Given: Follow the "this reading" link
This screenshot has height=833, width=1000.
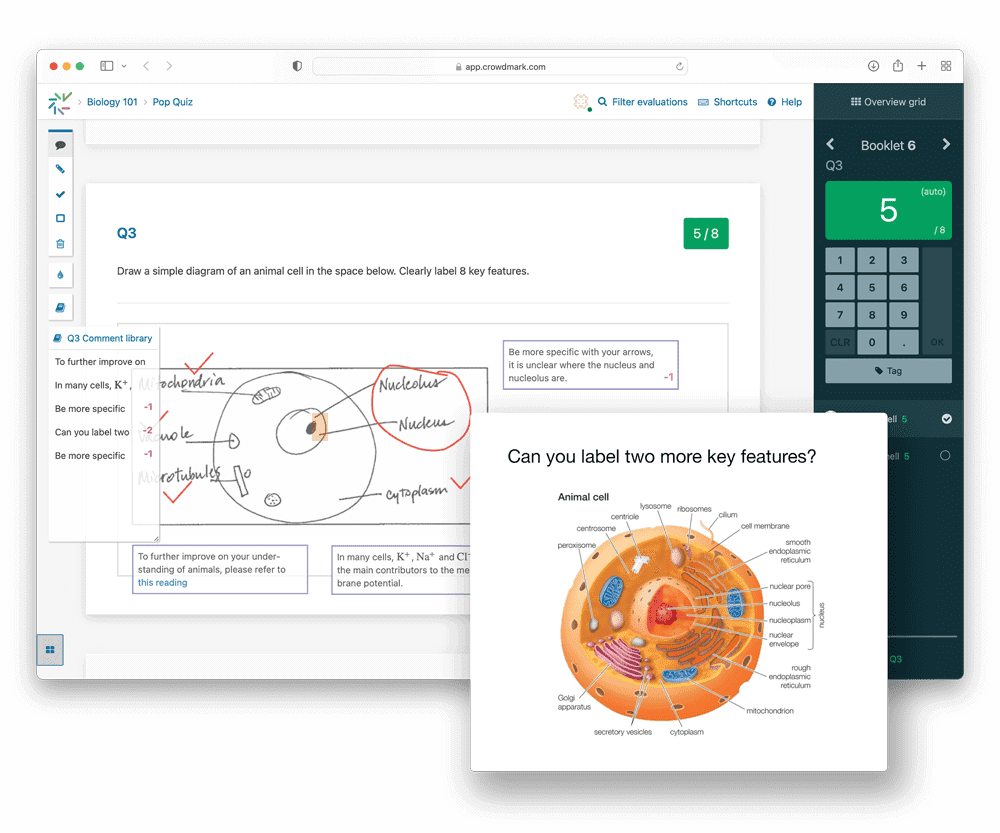Looking at the screenshot, I should (162, 583).
